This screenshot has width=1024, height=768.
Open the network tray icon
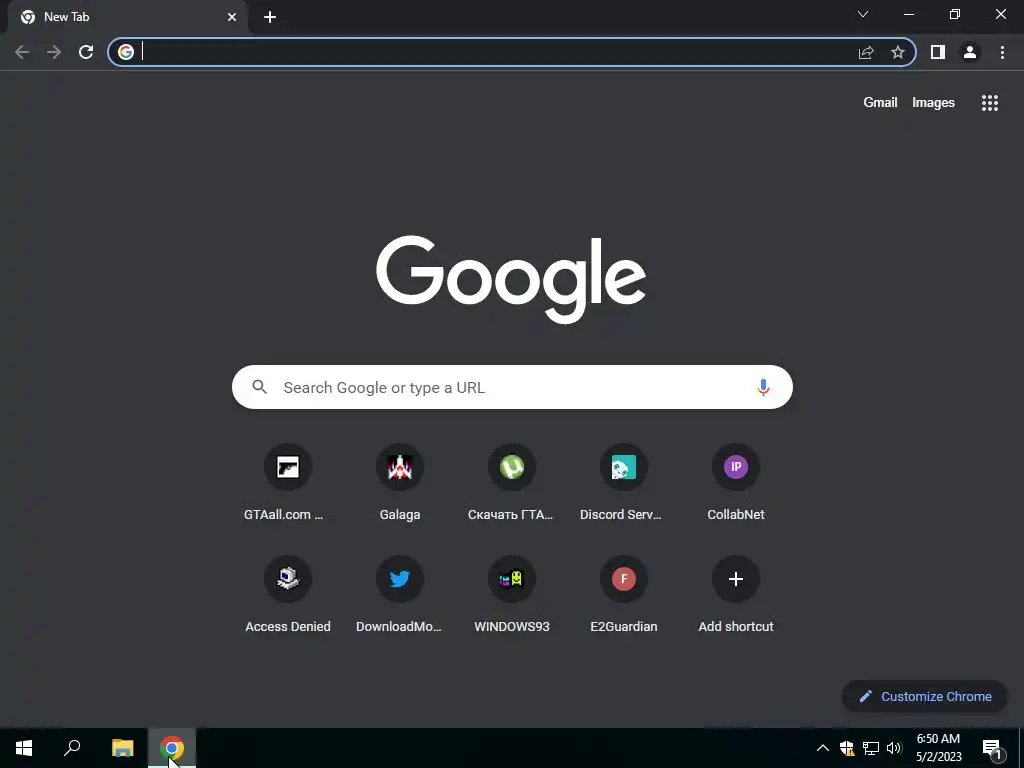pos(871,748)
